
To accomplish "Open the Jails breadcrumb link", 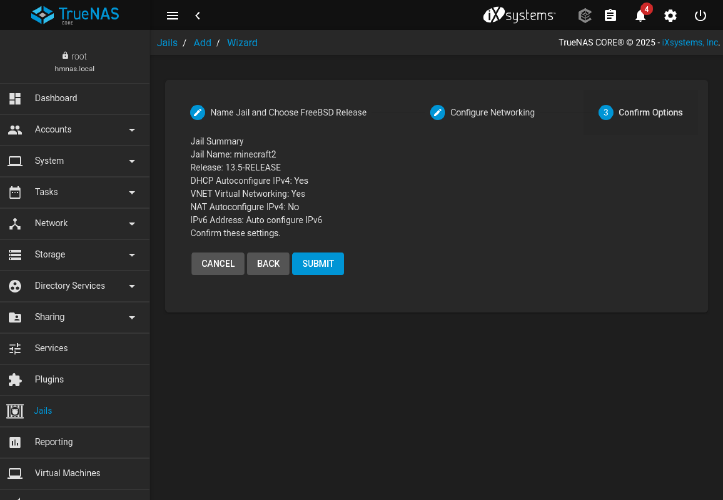I will coord(167,43).
